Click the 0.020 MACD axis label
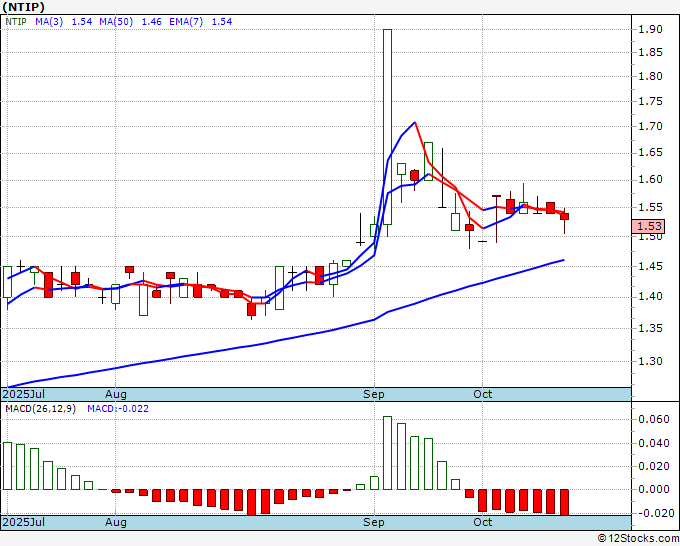The width and height of the screenshot is (680, 546). point(654,467)
